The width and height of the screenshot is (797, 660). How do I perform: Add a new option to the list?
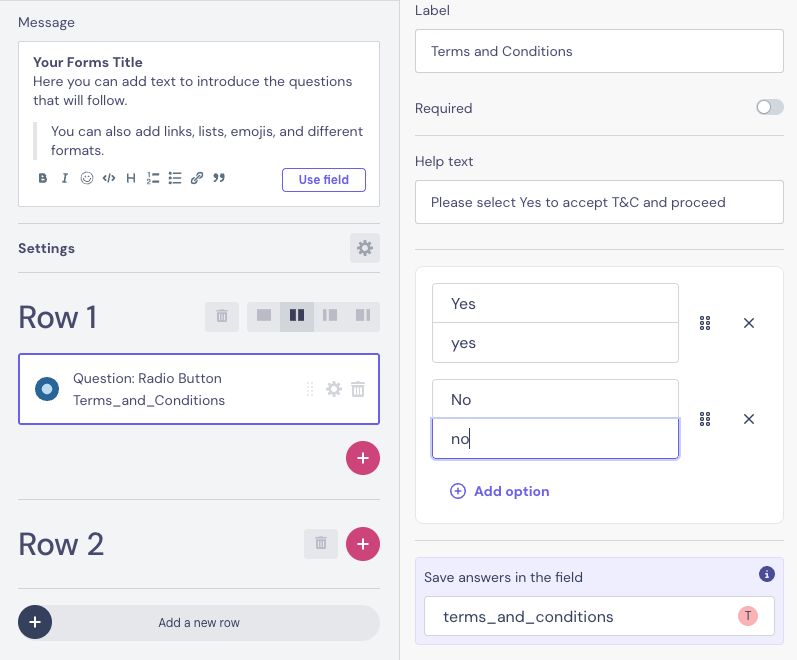click(500, 491)
